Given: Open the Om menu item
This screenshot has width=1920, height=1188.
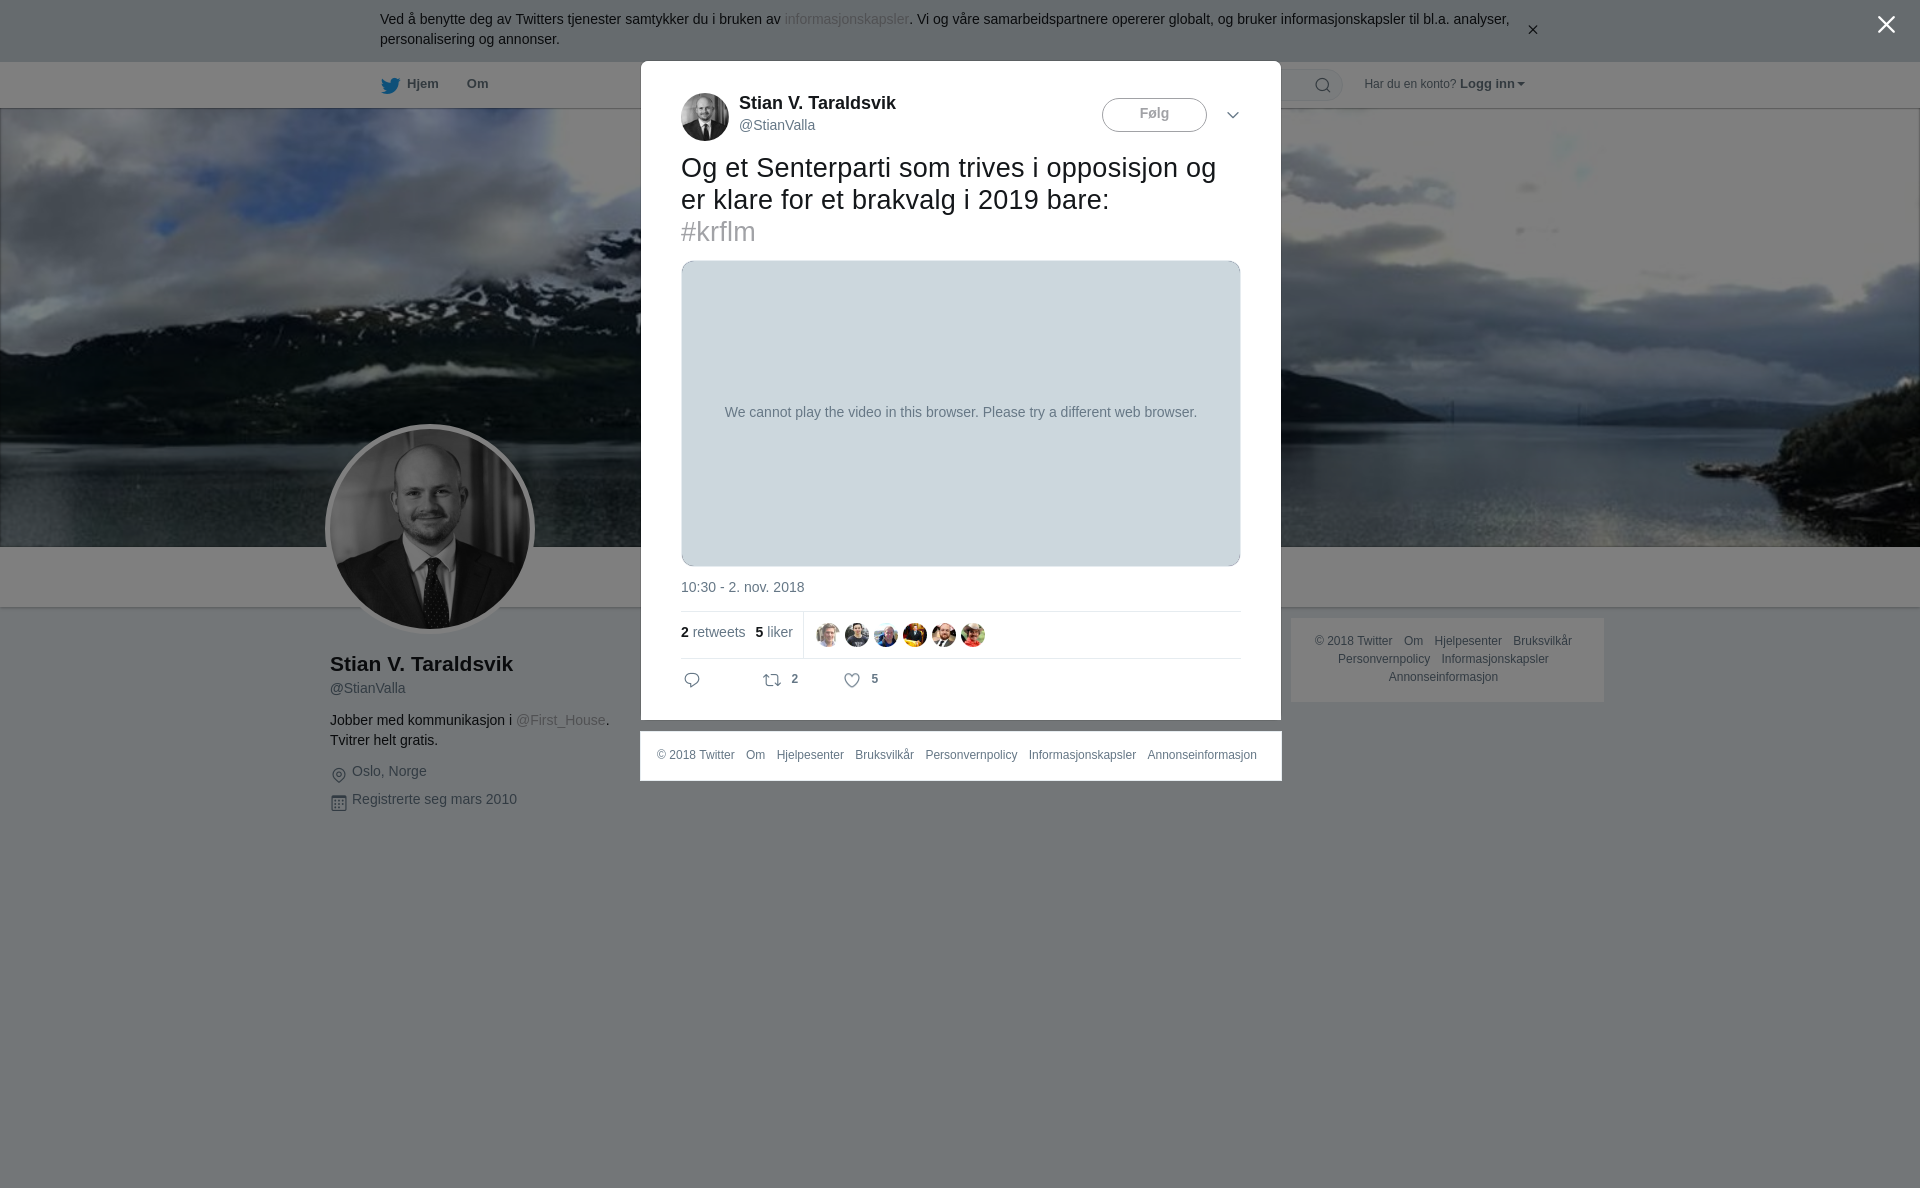Looking at the screenshot, I should click(x=477, y=84).
